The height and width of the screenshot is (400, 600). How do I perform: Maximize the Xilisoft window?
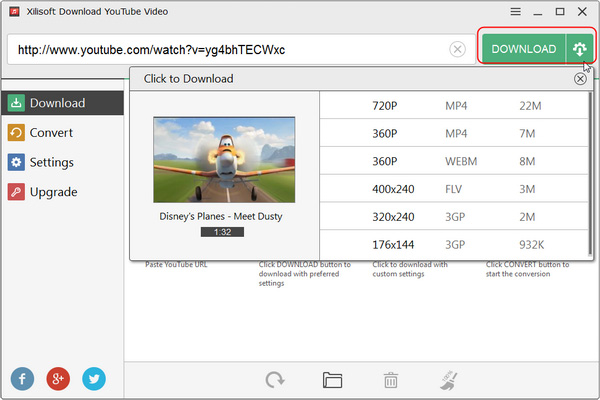(x=560, y=12)
